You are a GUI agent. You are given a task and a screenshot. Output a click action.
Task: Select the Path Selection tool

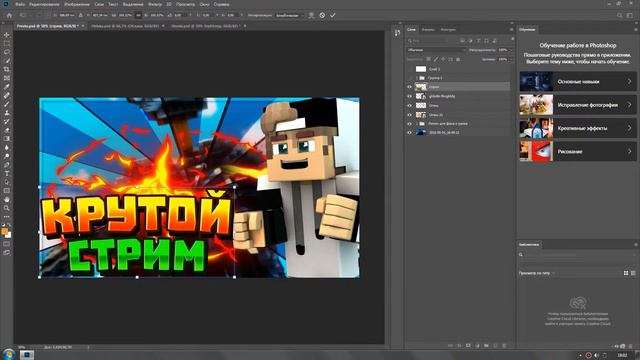coord(7,182)
